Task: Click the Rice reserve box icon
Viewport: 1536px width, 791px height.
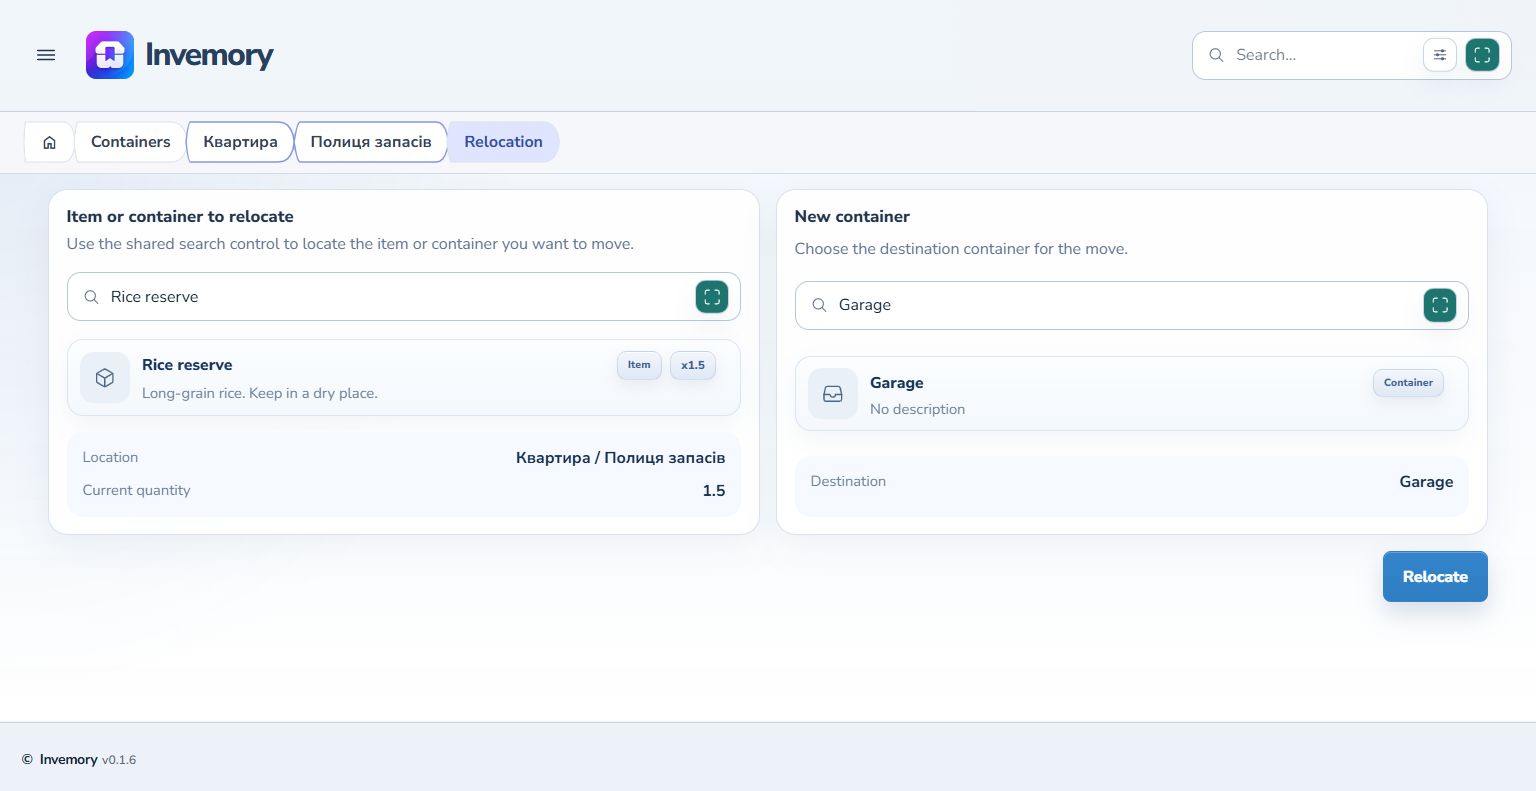Action: pos(105,378)
